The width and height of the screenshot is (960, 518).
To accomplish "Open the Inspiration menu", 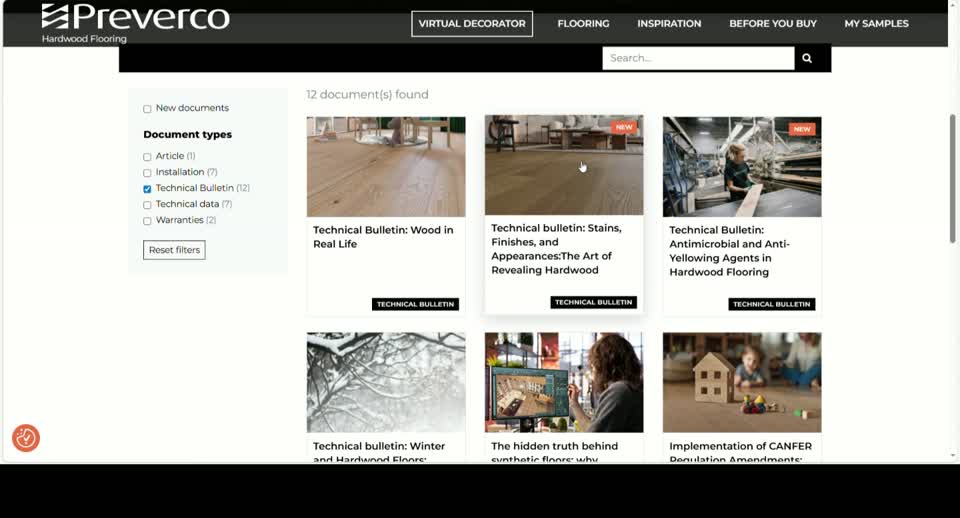I will [669, 24].
